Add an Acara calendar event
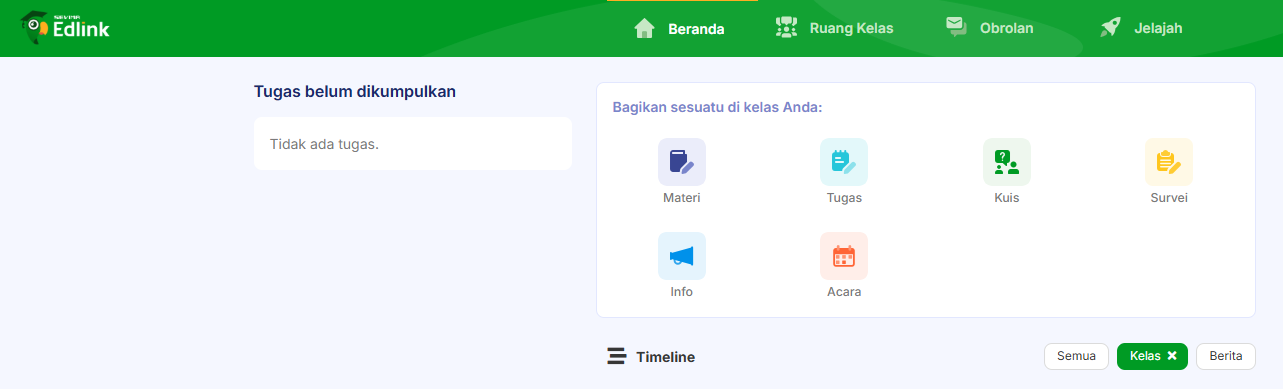Screen dimensions: 1283x389 [844, 256]
